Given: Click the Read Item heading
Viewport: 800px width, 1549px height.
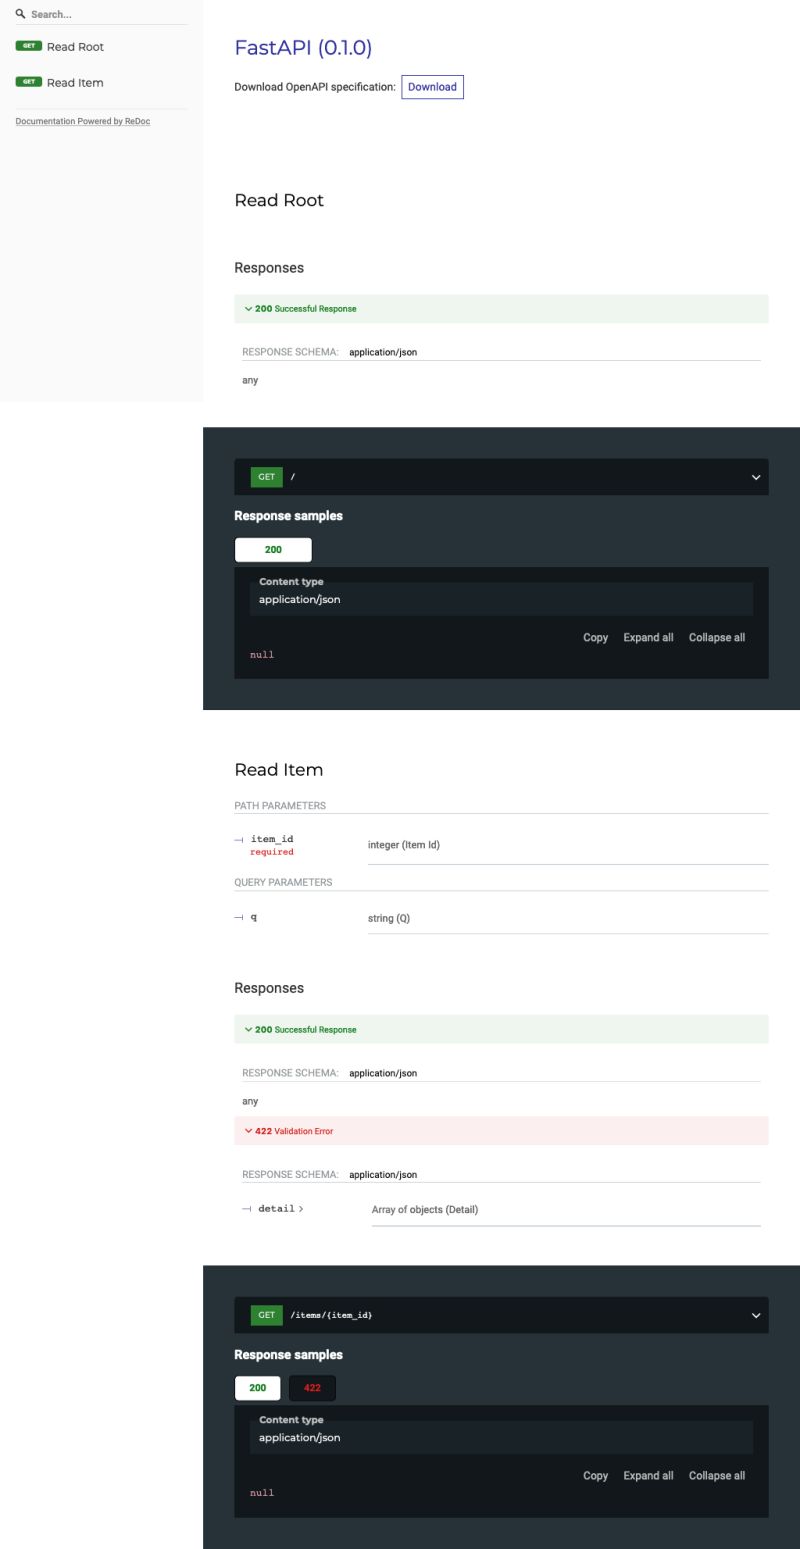Looking at the screenshot, I should [279, 770].
